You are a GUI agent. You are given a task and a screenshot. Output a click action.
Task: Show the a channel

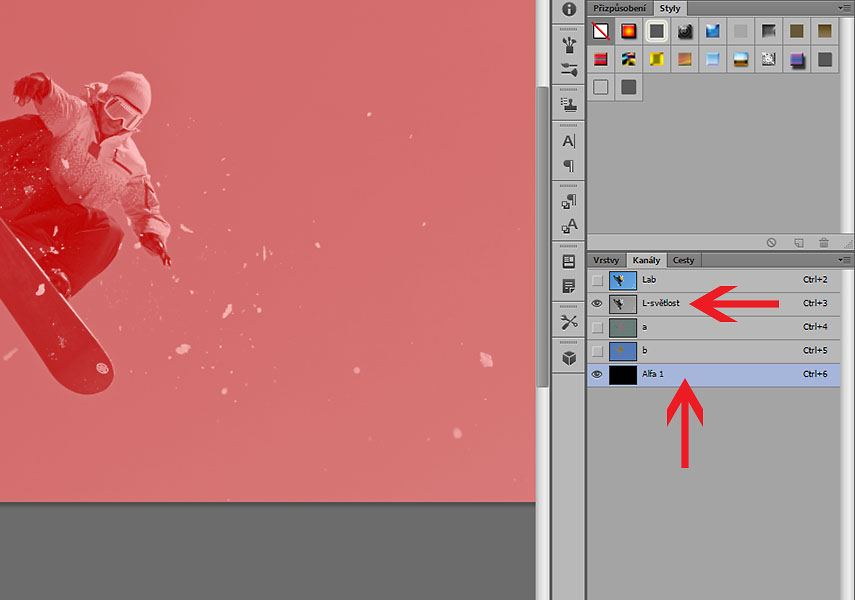(598, 327)
